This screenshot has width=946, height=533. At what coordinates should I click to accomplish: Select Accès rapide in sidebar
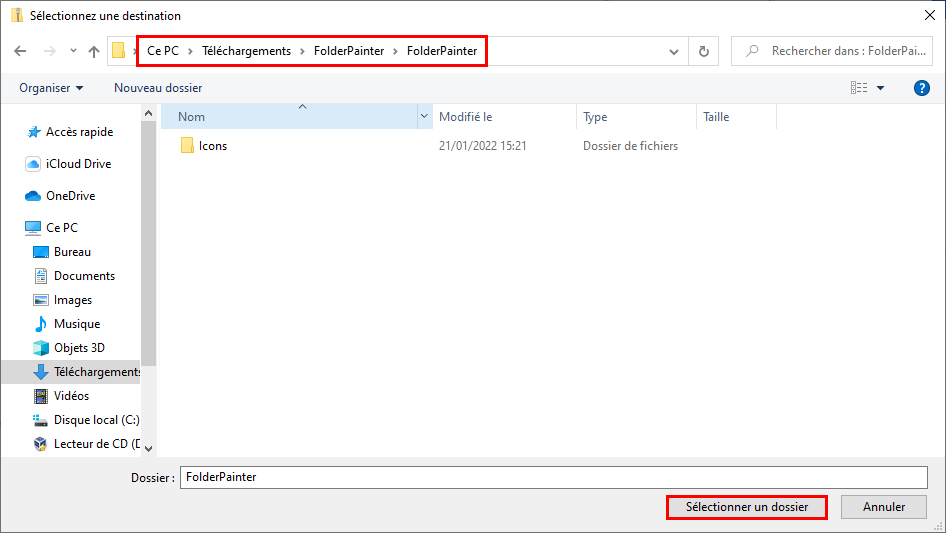(x=80, y=132)
